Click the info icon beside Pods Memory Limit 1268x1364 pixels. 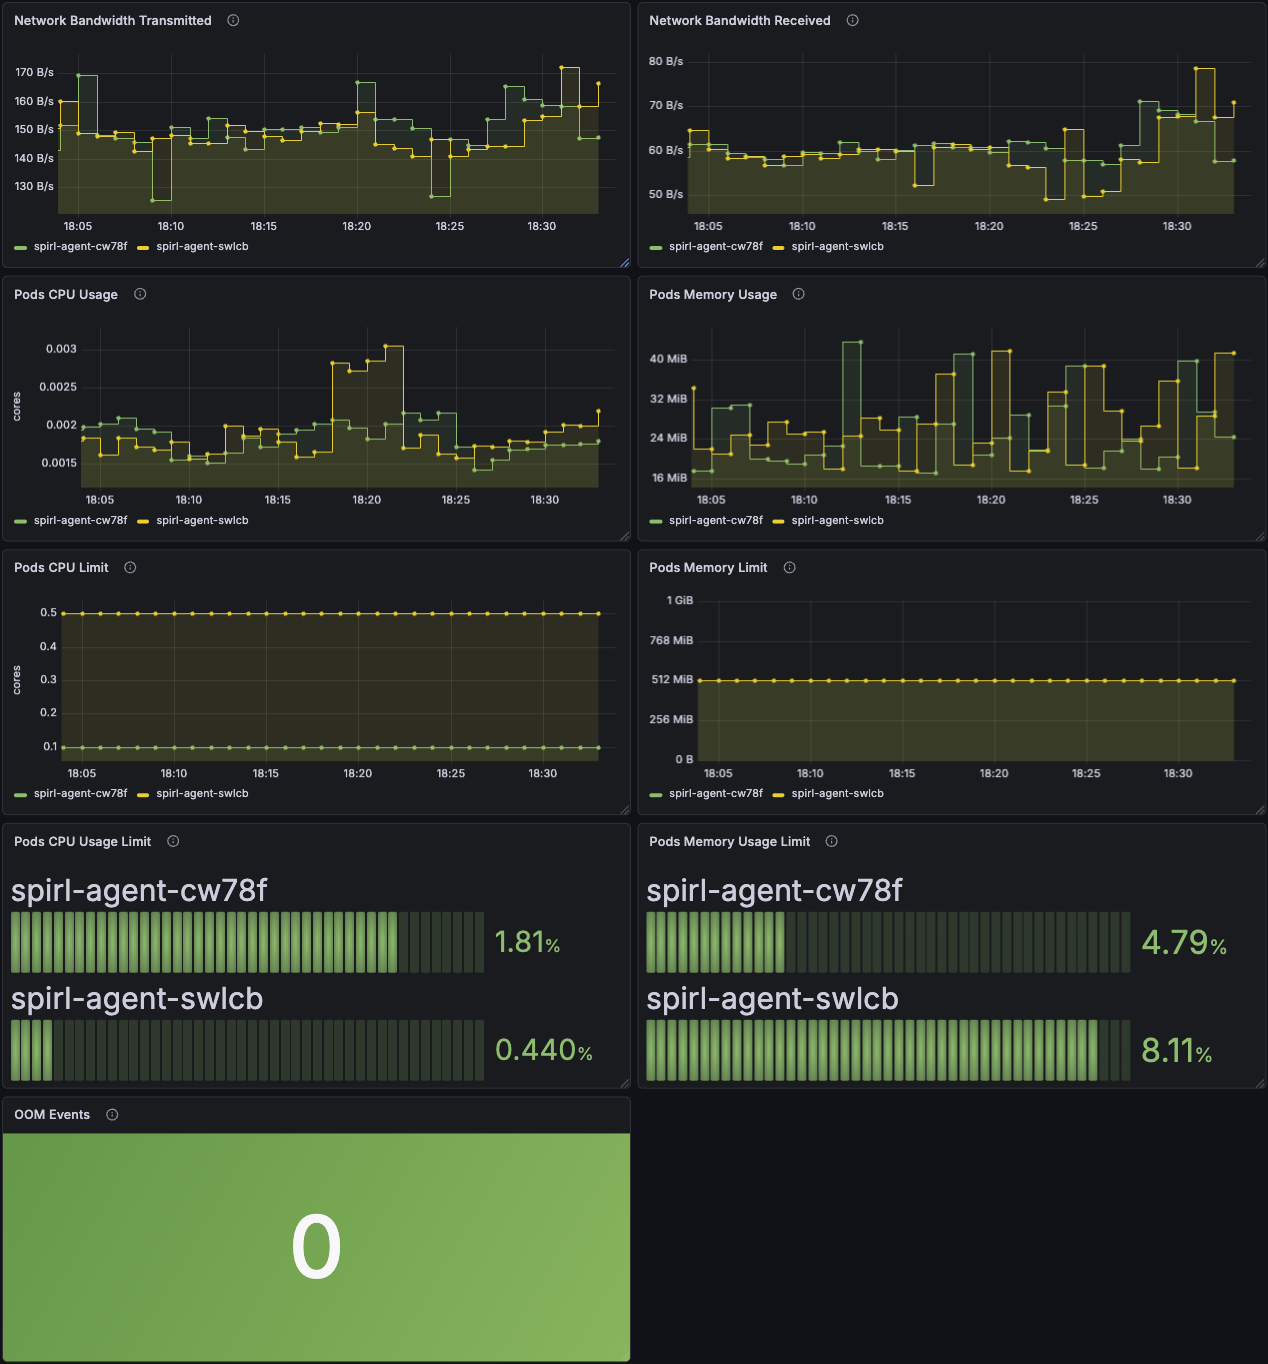789,567
